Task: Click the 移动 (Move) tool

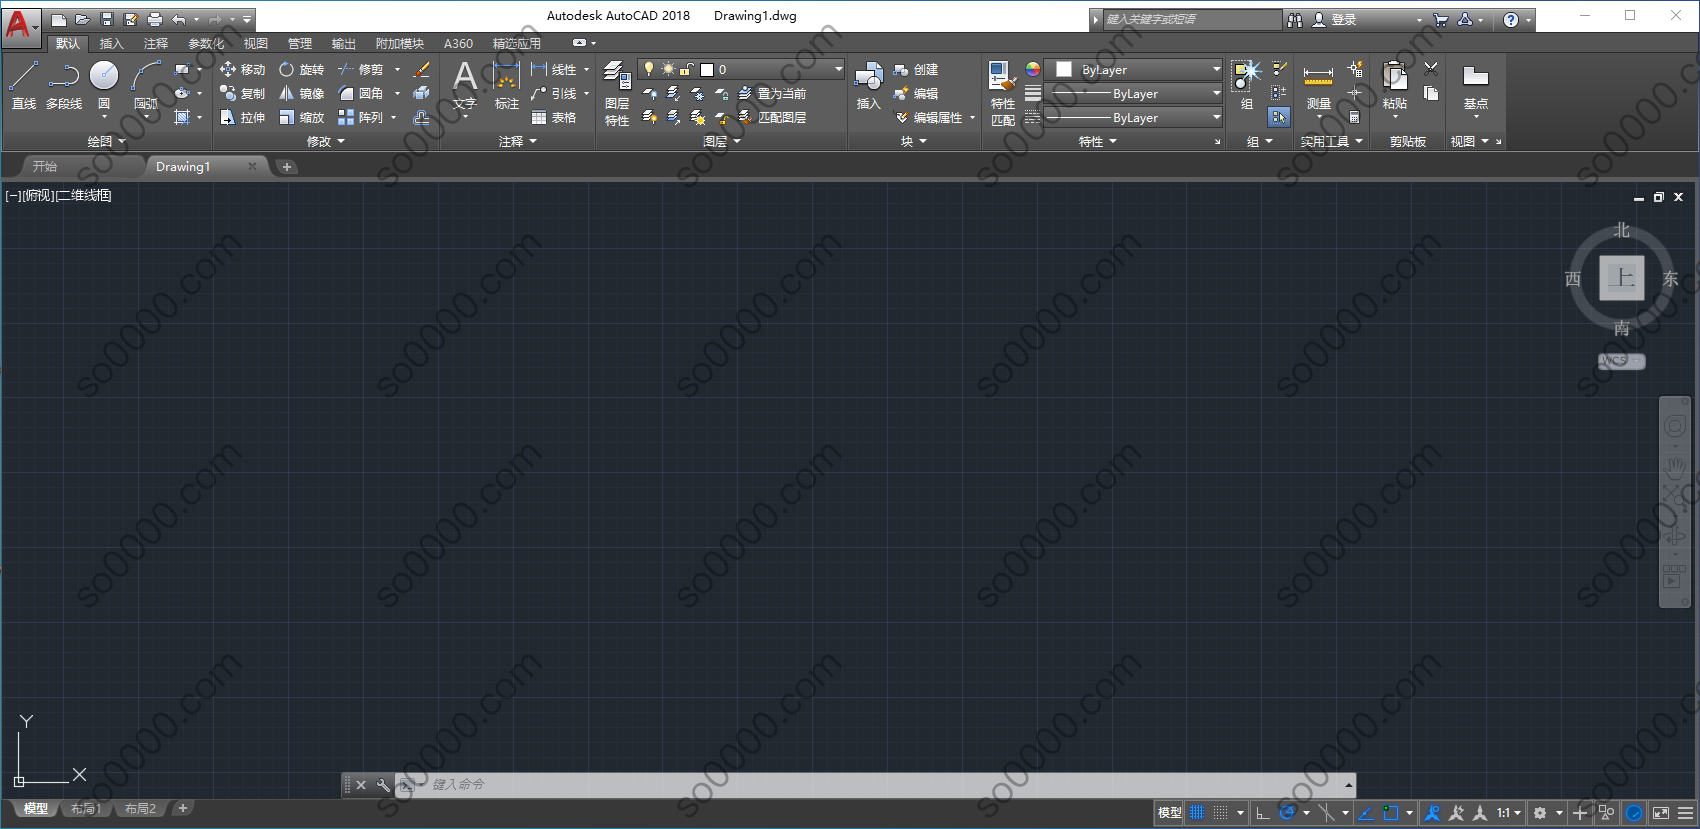Action: click(x=243, y=69)
